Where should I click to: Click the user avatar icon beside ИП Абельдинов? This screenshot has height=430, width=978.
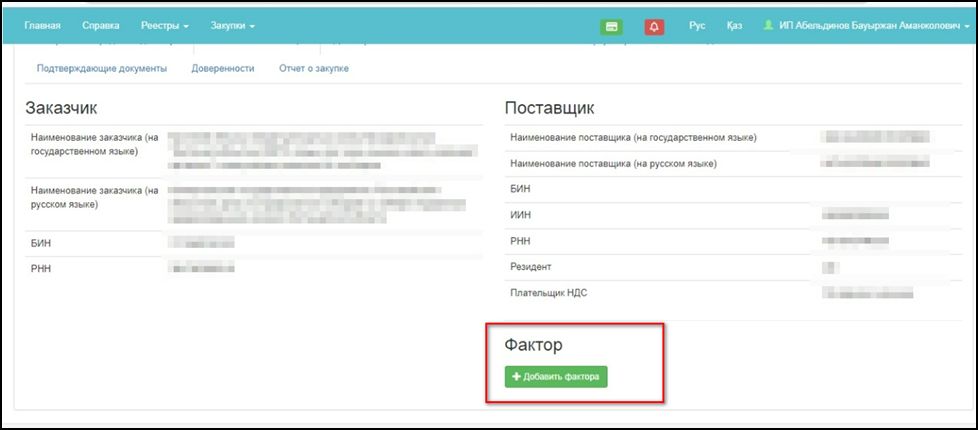click(x=768, y=26)
